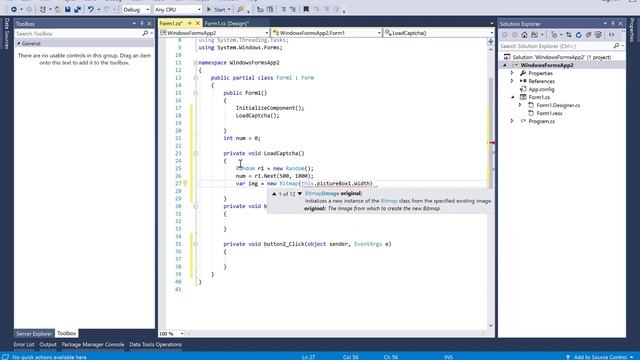
Task: Click the View Code icon in Solution Explorer
Action: tap(611, 35)
